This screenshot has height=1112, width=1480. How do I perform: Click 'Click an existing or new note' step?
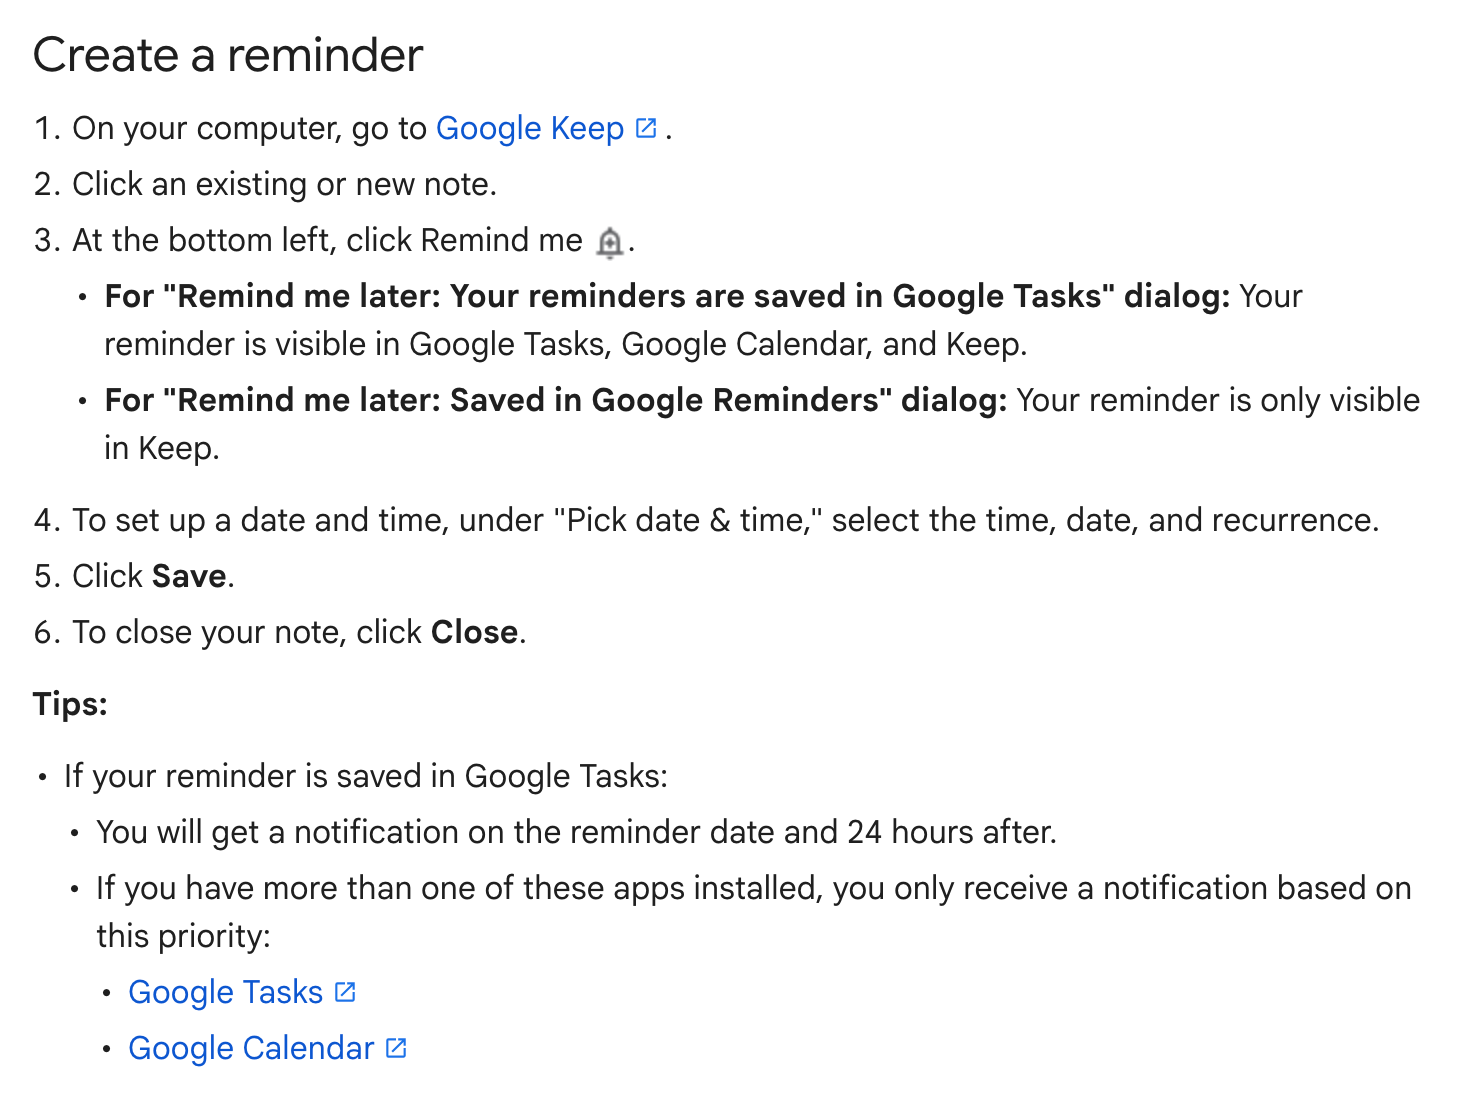click(284, 185)
